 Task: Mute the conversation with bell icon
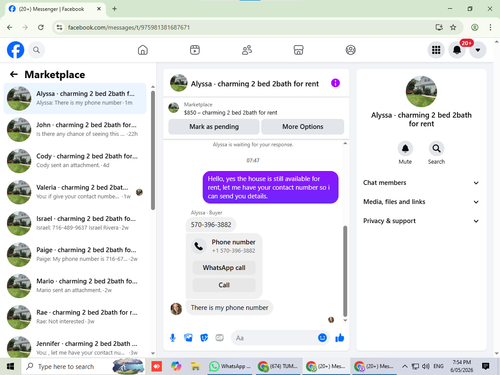(405, 148)
